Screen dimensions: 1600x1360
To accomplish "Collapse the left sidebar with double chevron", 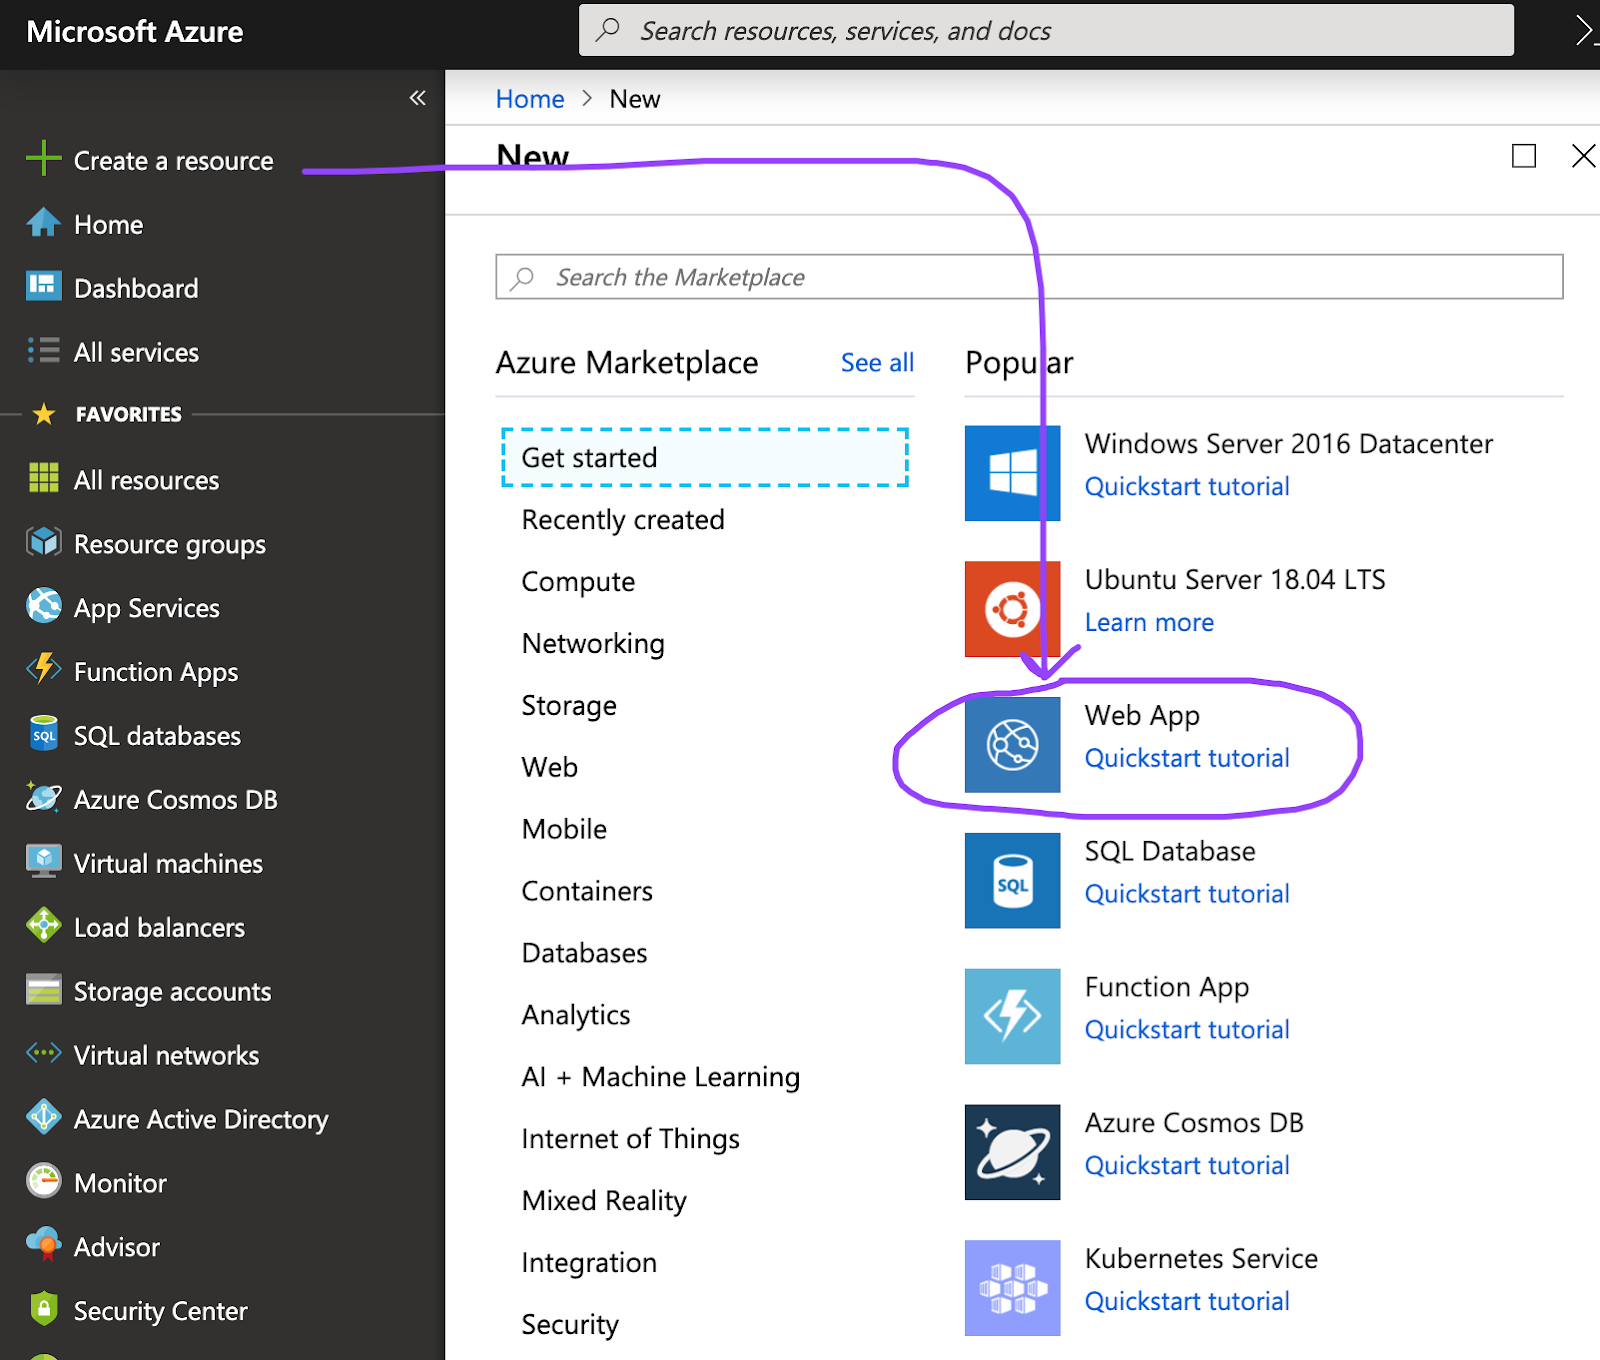I will [418, 98].
